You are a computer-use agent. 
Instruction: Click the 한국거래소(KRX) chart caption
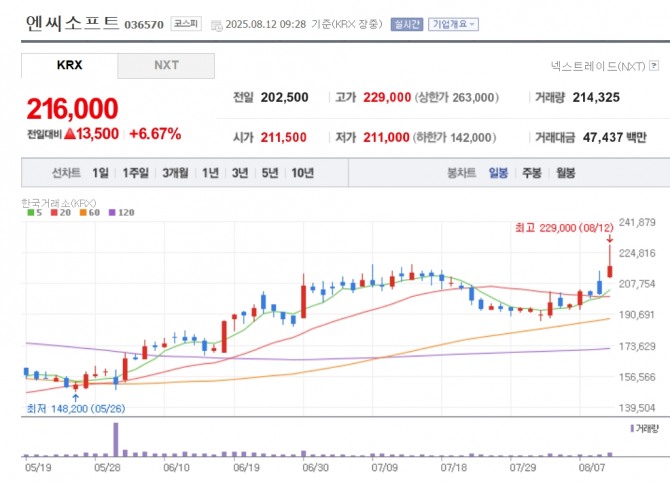coord(59,203)
